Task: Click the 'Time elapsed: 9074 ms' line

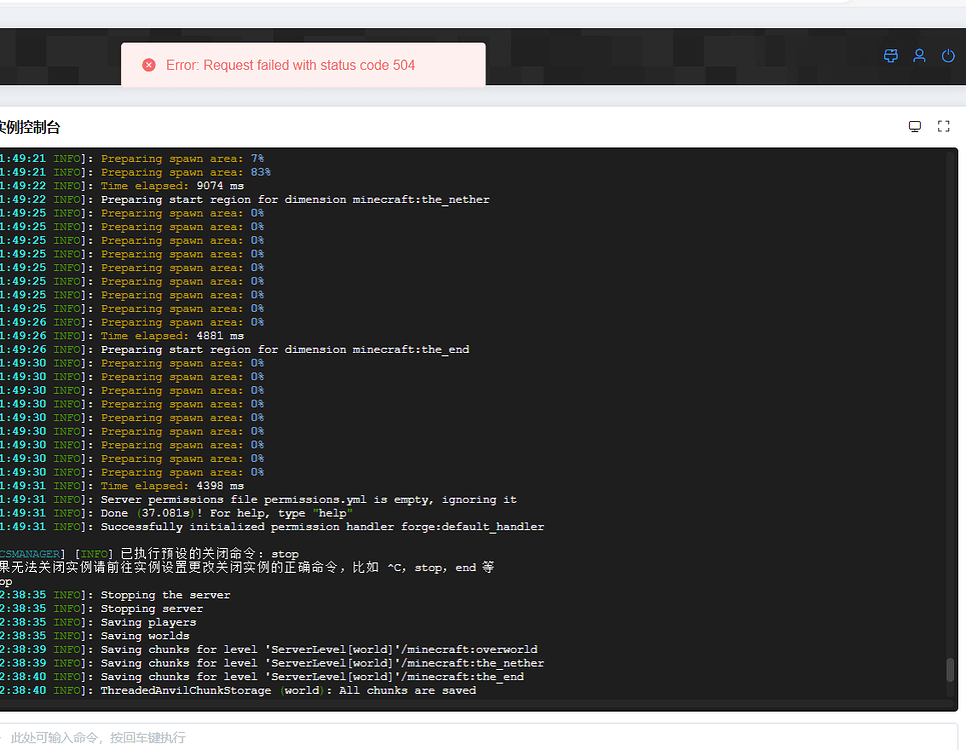Action: [172, 186]
